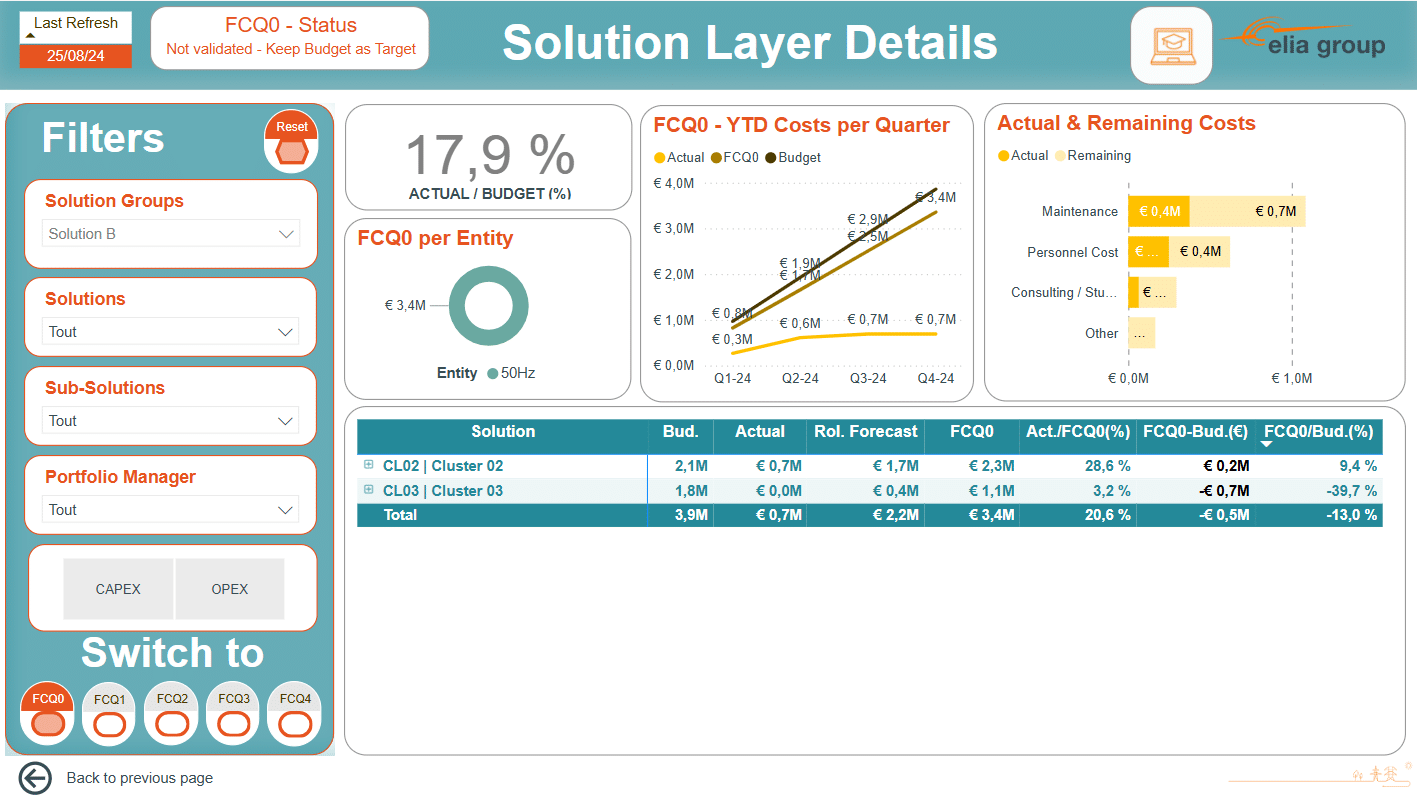Click the Total row label

click(x=400, y=515)
